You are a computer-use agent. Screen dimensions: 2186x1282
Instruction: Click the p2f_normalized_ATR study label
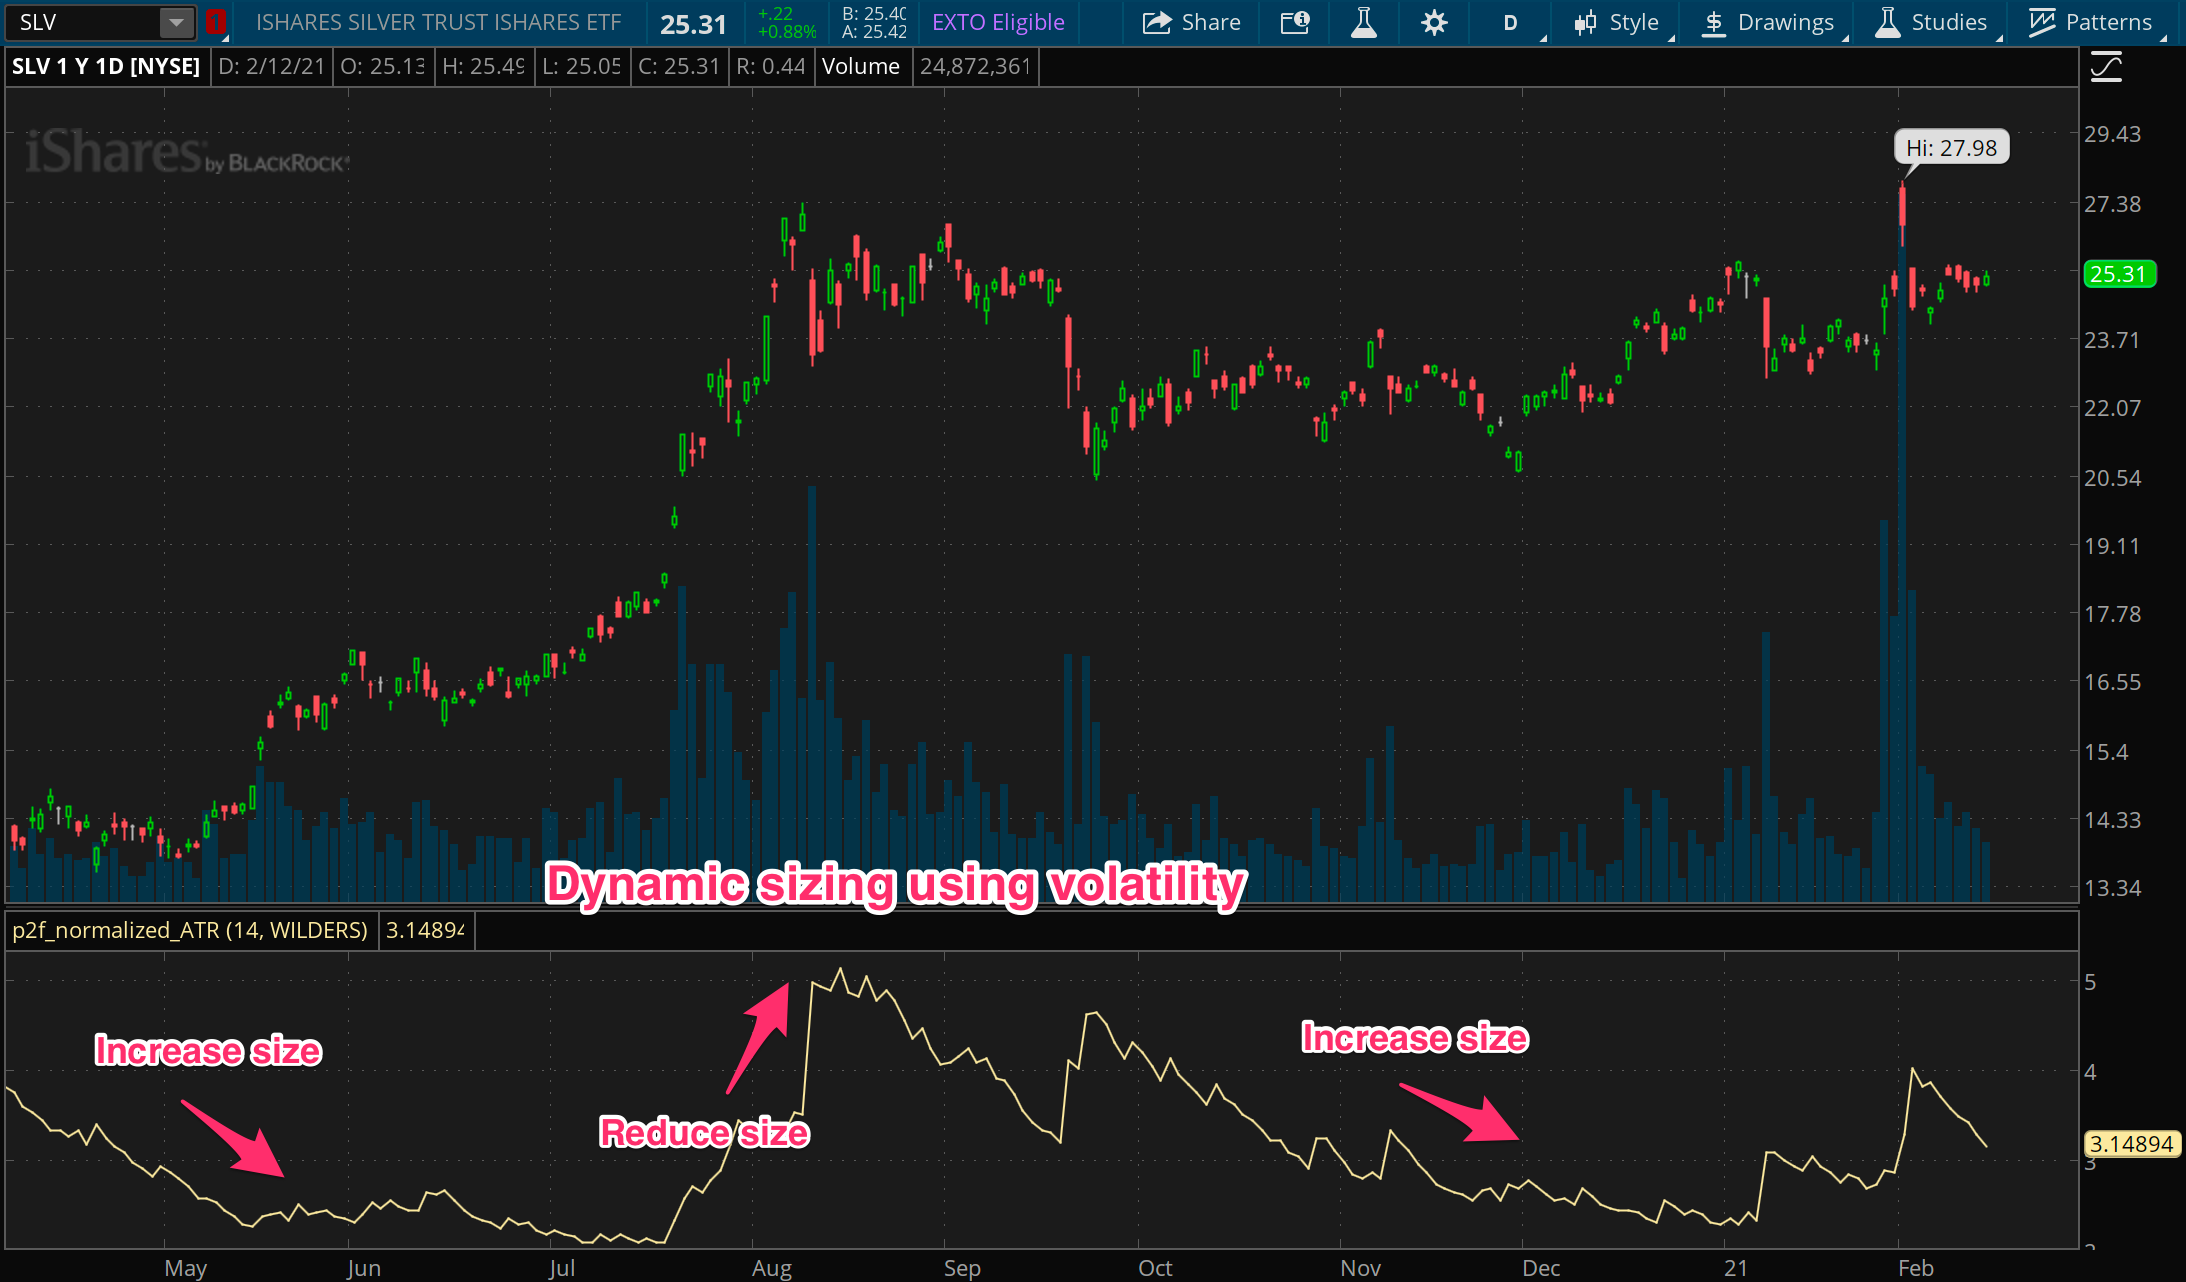coord(190,930)
